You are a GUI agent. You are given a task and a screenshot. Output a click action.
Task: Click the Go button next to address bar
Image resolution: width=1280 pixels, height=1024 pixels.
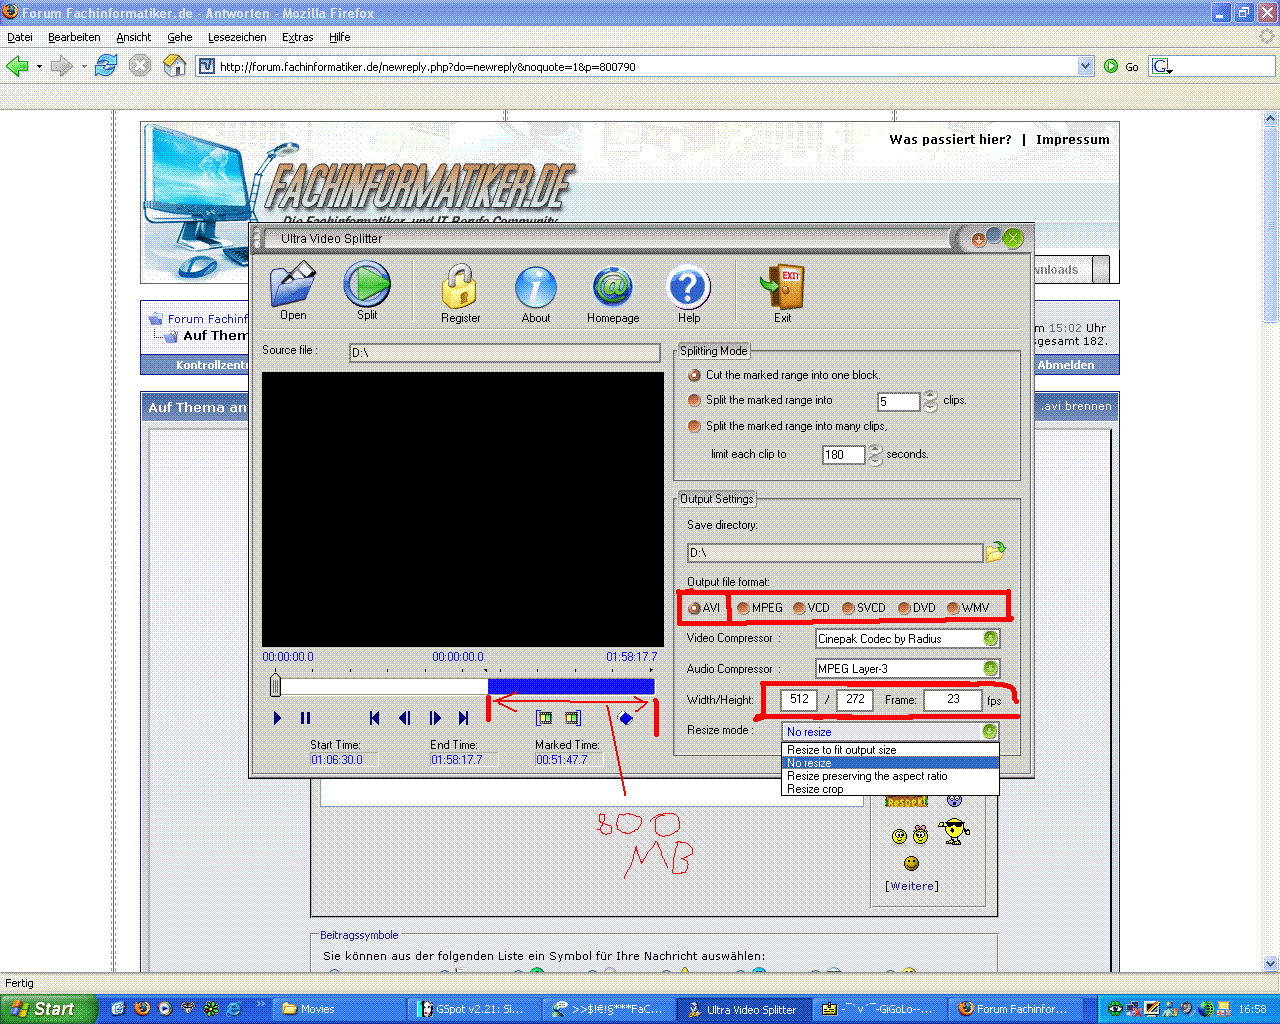[1121, 66]
